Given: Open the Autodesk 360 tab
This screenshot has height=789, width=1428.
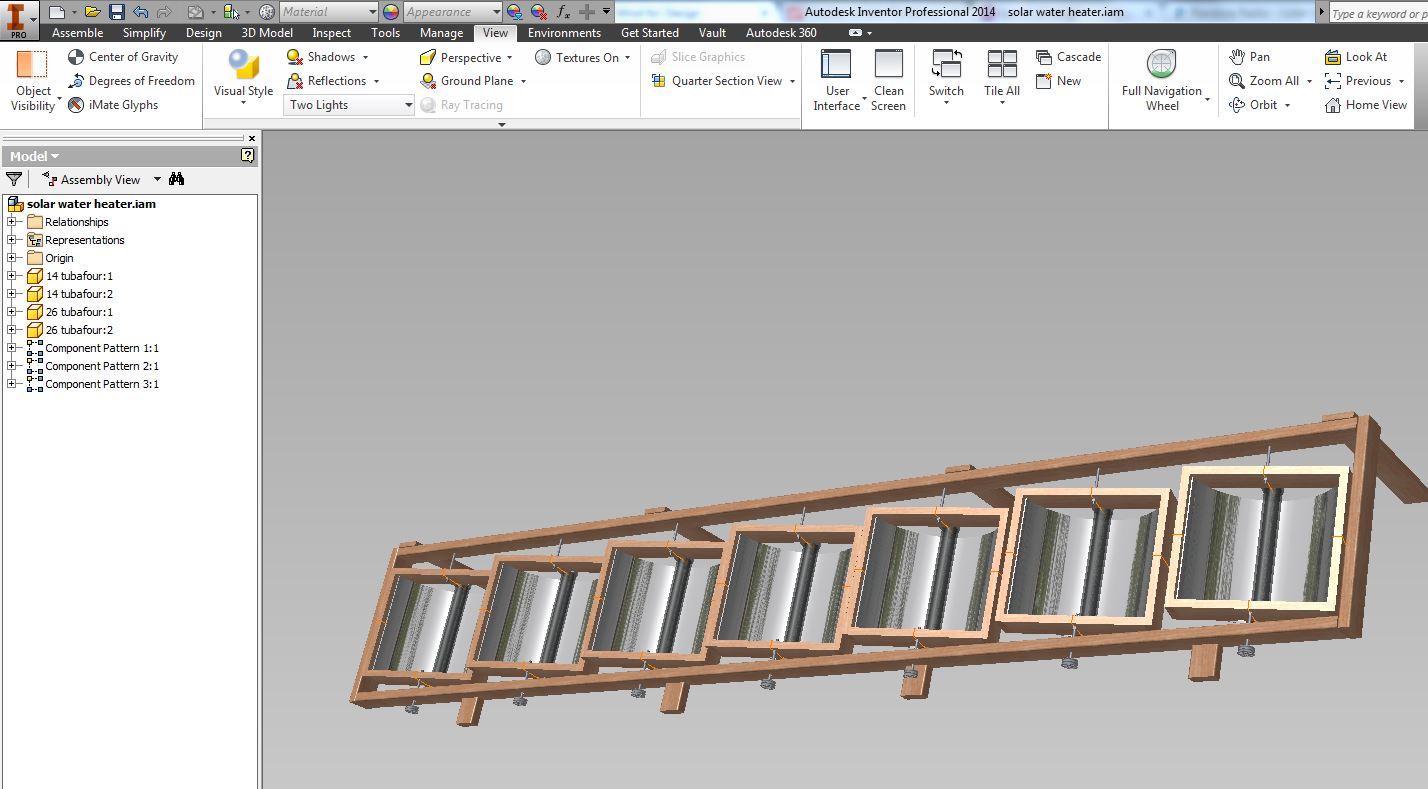Looking at the screenshot, I should (x=781, y=33).
